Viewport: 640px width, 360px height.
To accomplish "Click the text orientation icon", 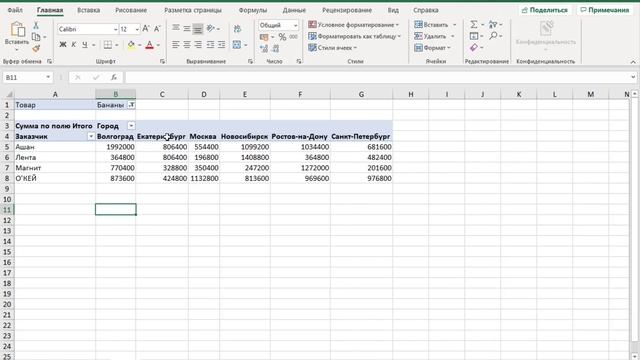I will click(211, 28).
